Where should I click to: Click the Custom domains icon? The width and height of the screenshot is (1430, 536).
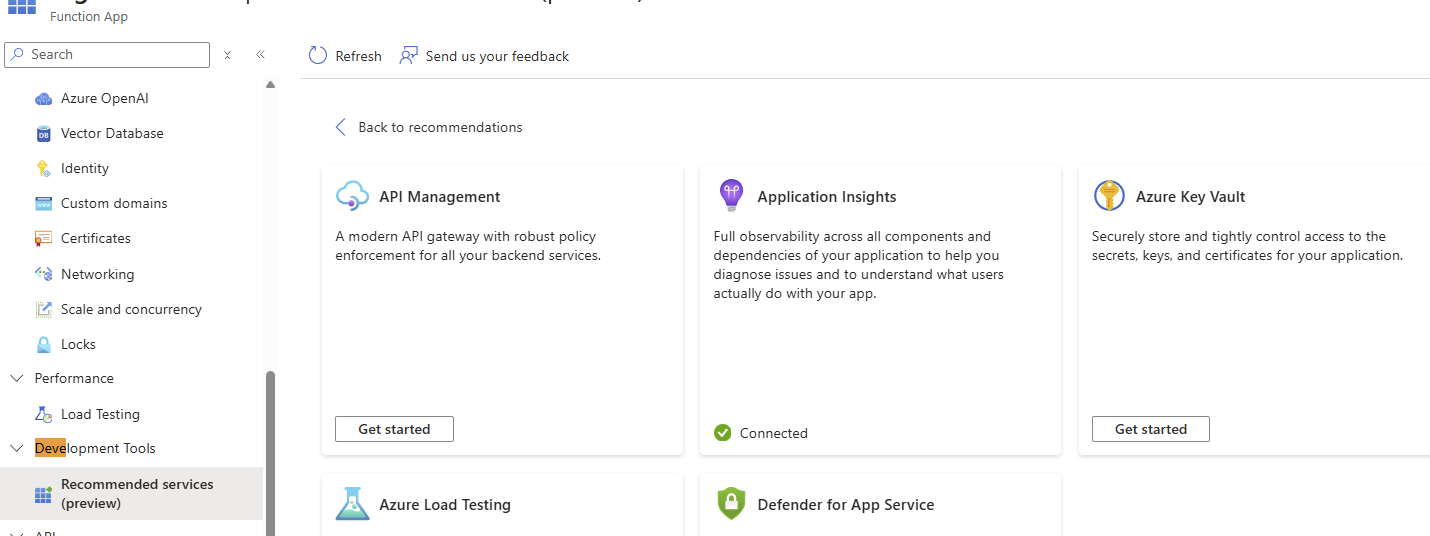click(43, 203)
